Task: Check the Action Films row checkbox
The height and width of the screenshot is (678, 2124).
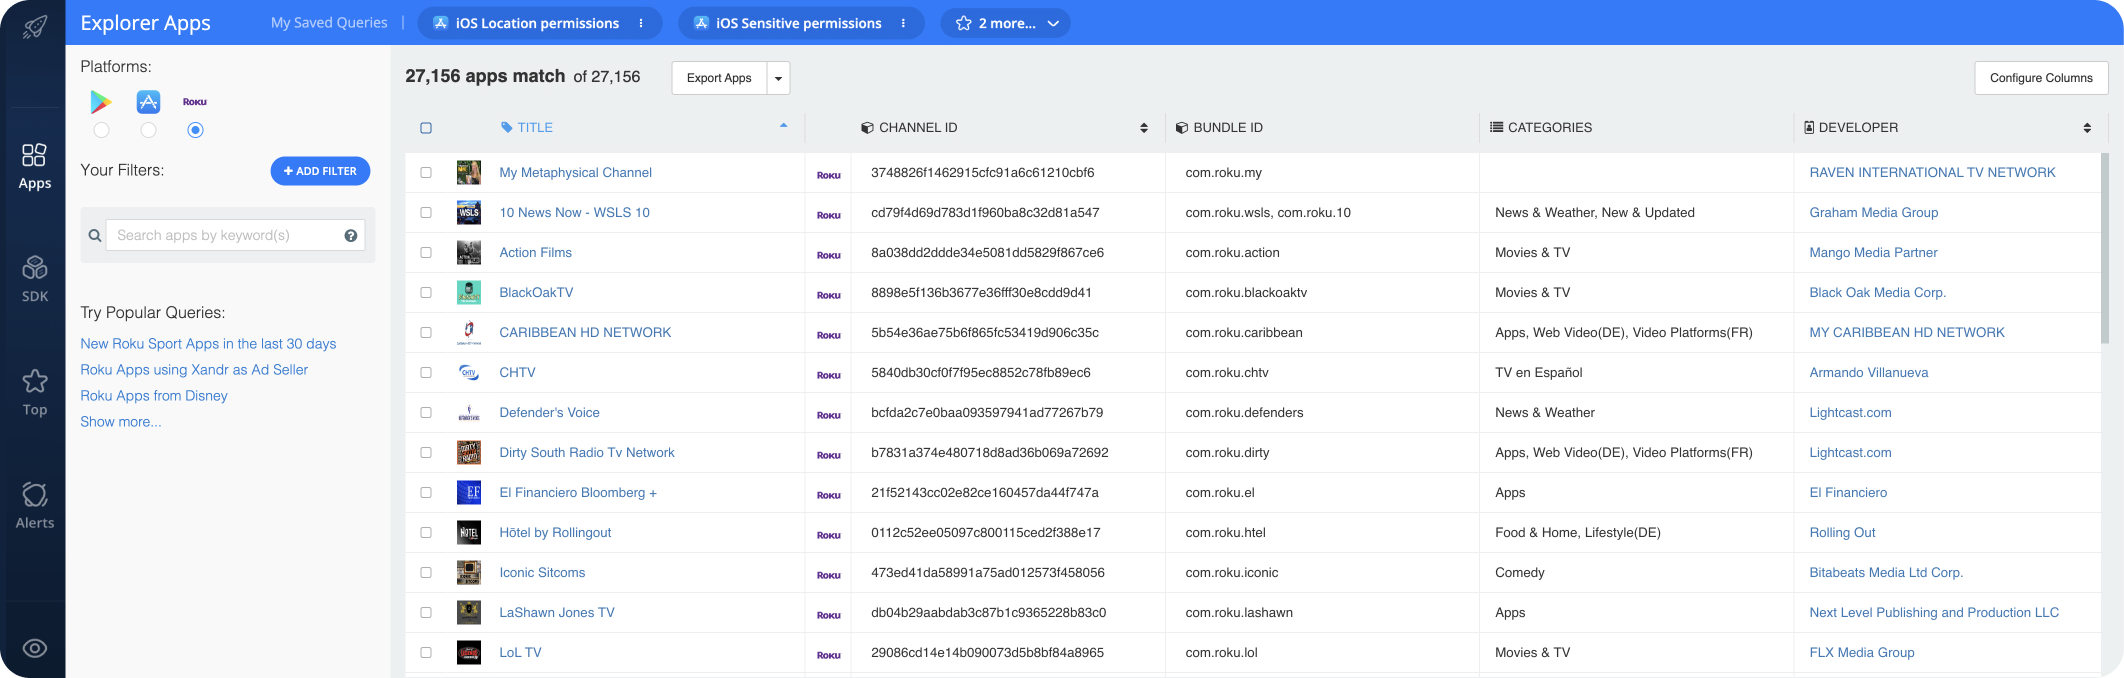Action: click(x=426, y=252)
